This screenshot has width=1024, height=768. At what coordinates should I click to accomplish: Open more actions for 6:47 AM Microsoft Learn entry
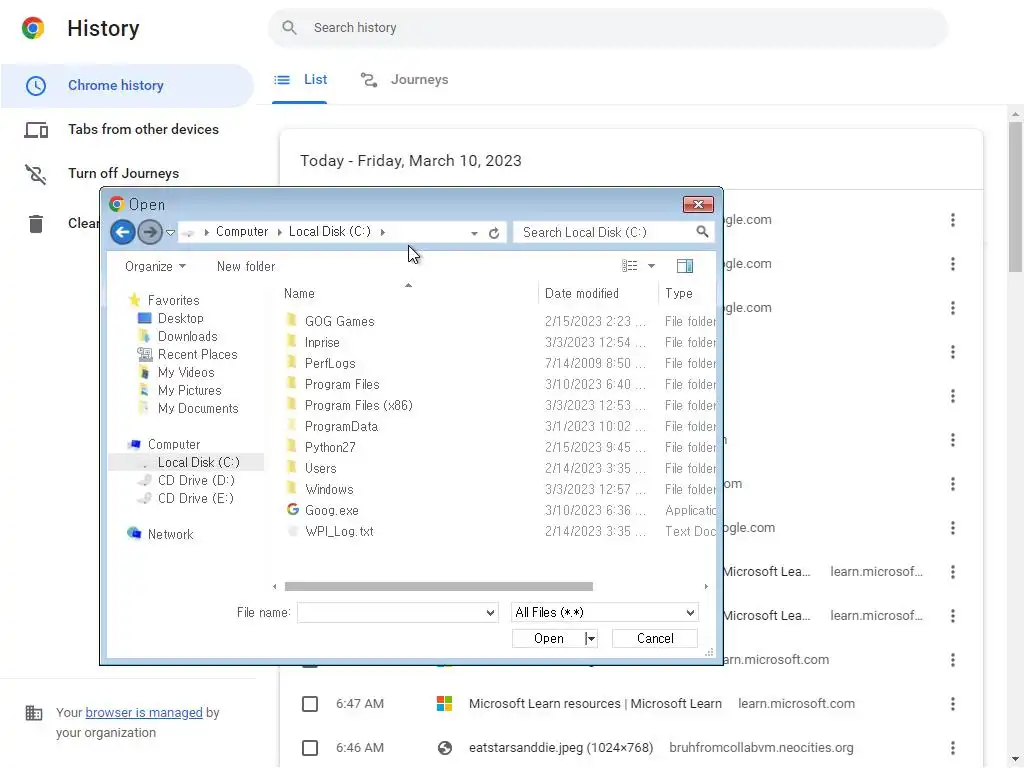(x=953, y=703)
